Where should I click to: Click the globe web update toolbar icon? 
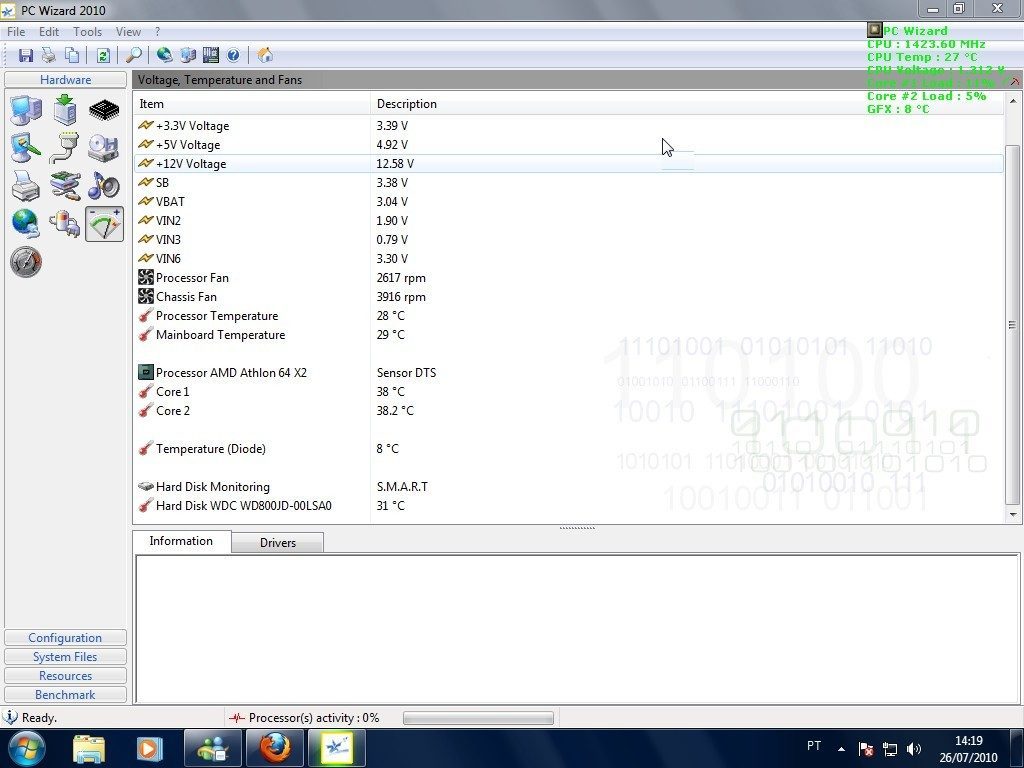click(x=165, y=56)
